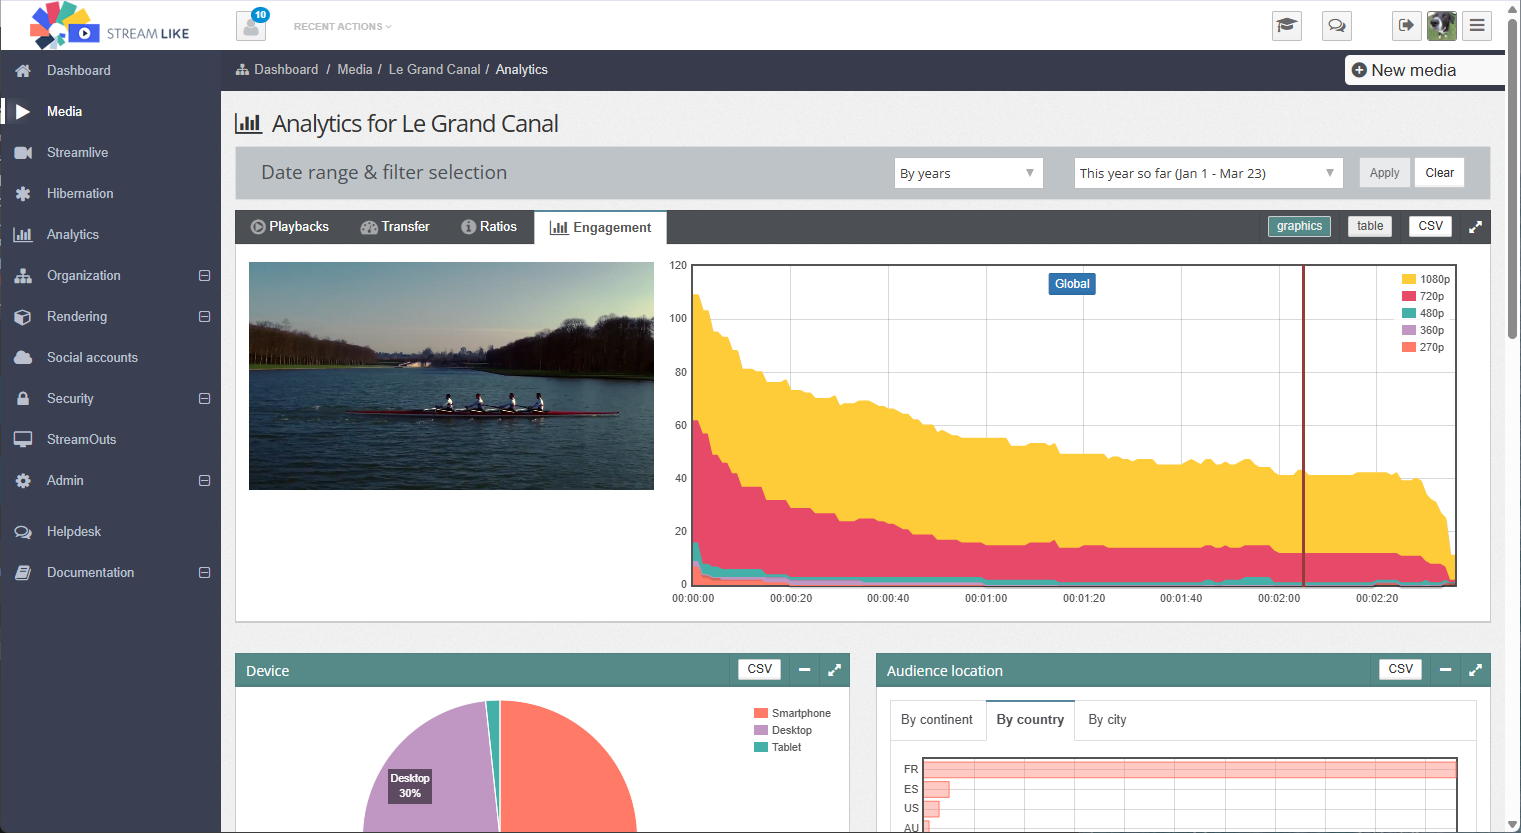The width and height of the screenshot is (1521, 833).
Task: Click the Social accounts cloud icon
Action: (23, 358)
